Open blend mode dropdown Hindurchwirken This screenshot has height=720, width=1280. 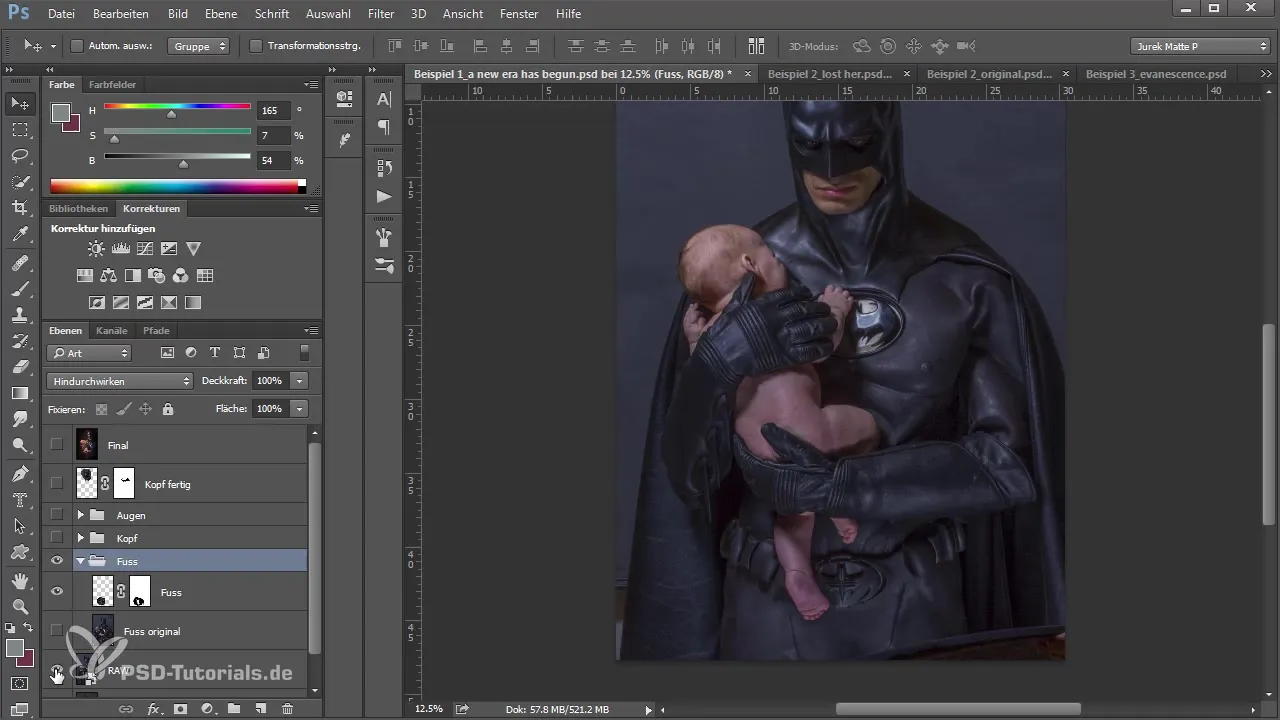point(119,381)
